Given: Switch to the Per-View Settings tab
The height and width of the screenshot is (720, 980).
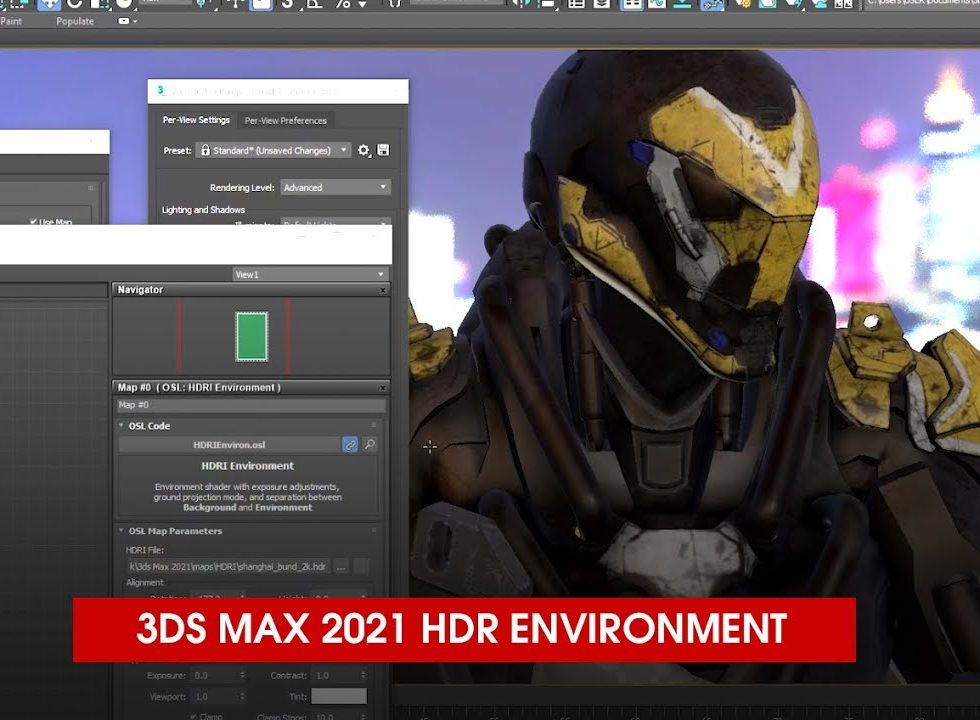Looking at the screenshot, I should [196, 120].
